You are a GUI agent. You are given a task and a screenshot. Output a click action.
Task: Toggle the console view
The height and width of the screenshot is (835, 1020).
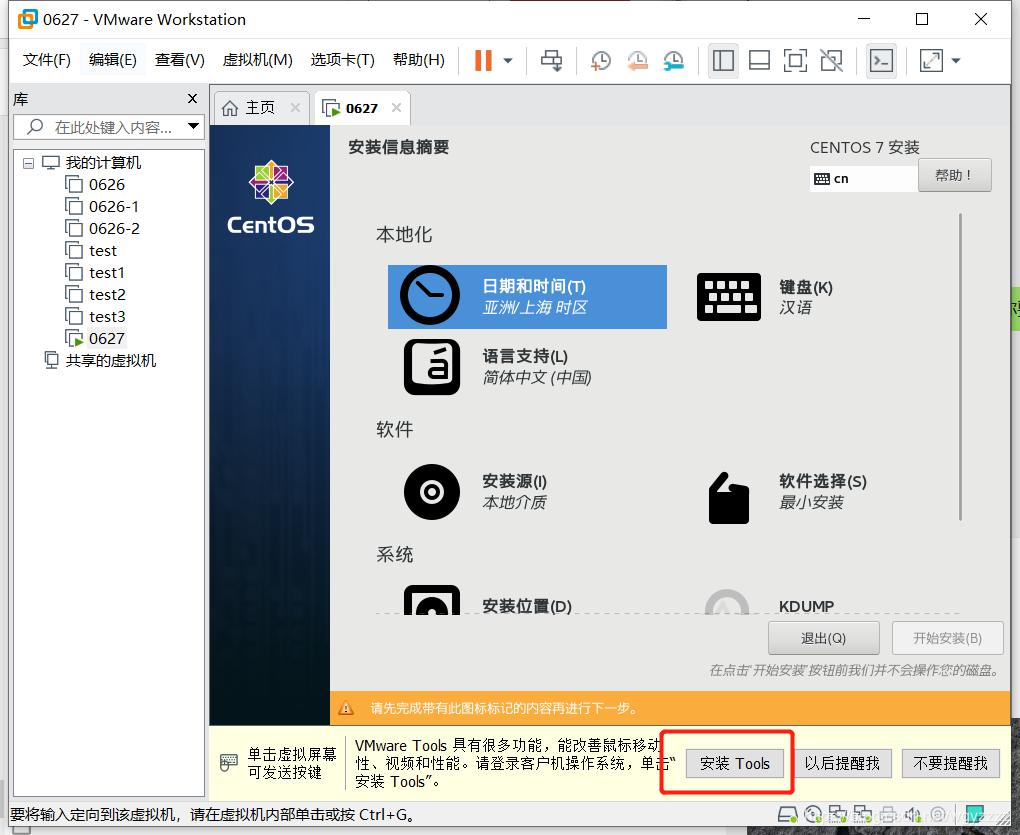(881, 61)
